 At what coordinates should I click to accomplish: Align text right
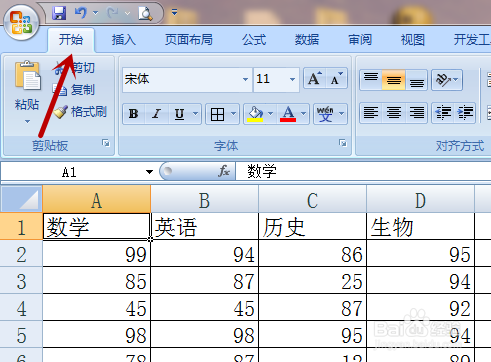(416, 113)
